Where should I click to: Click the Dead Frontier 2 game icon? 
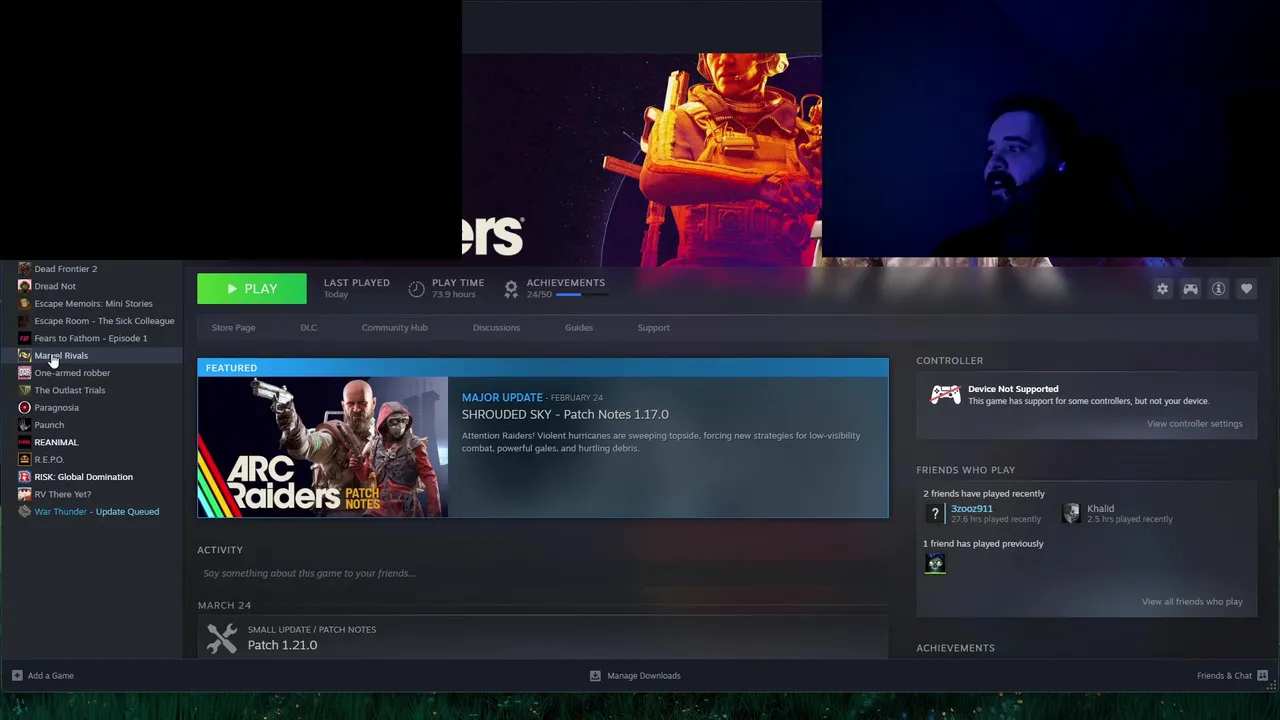25,269
